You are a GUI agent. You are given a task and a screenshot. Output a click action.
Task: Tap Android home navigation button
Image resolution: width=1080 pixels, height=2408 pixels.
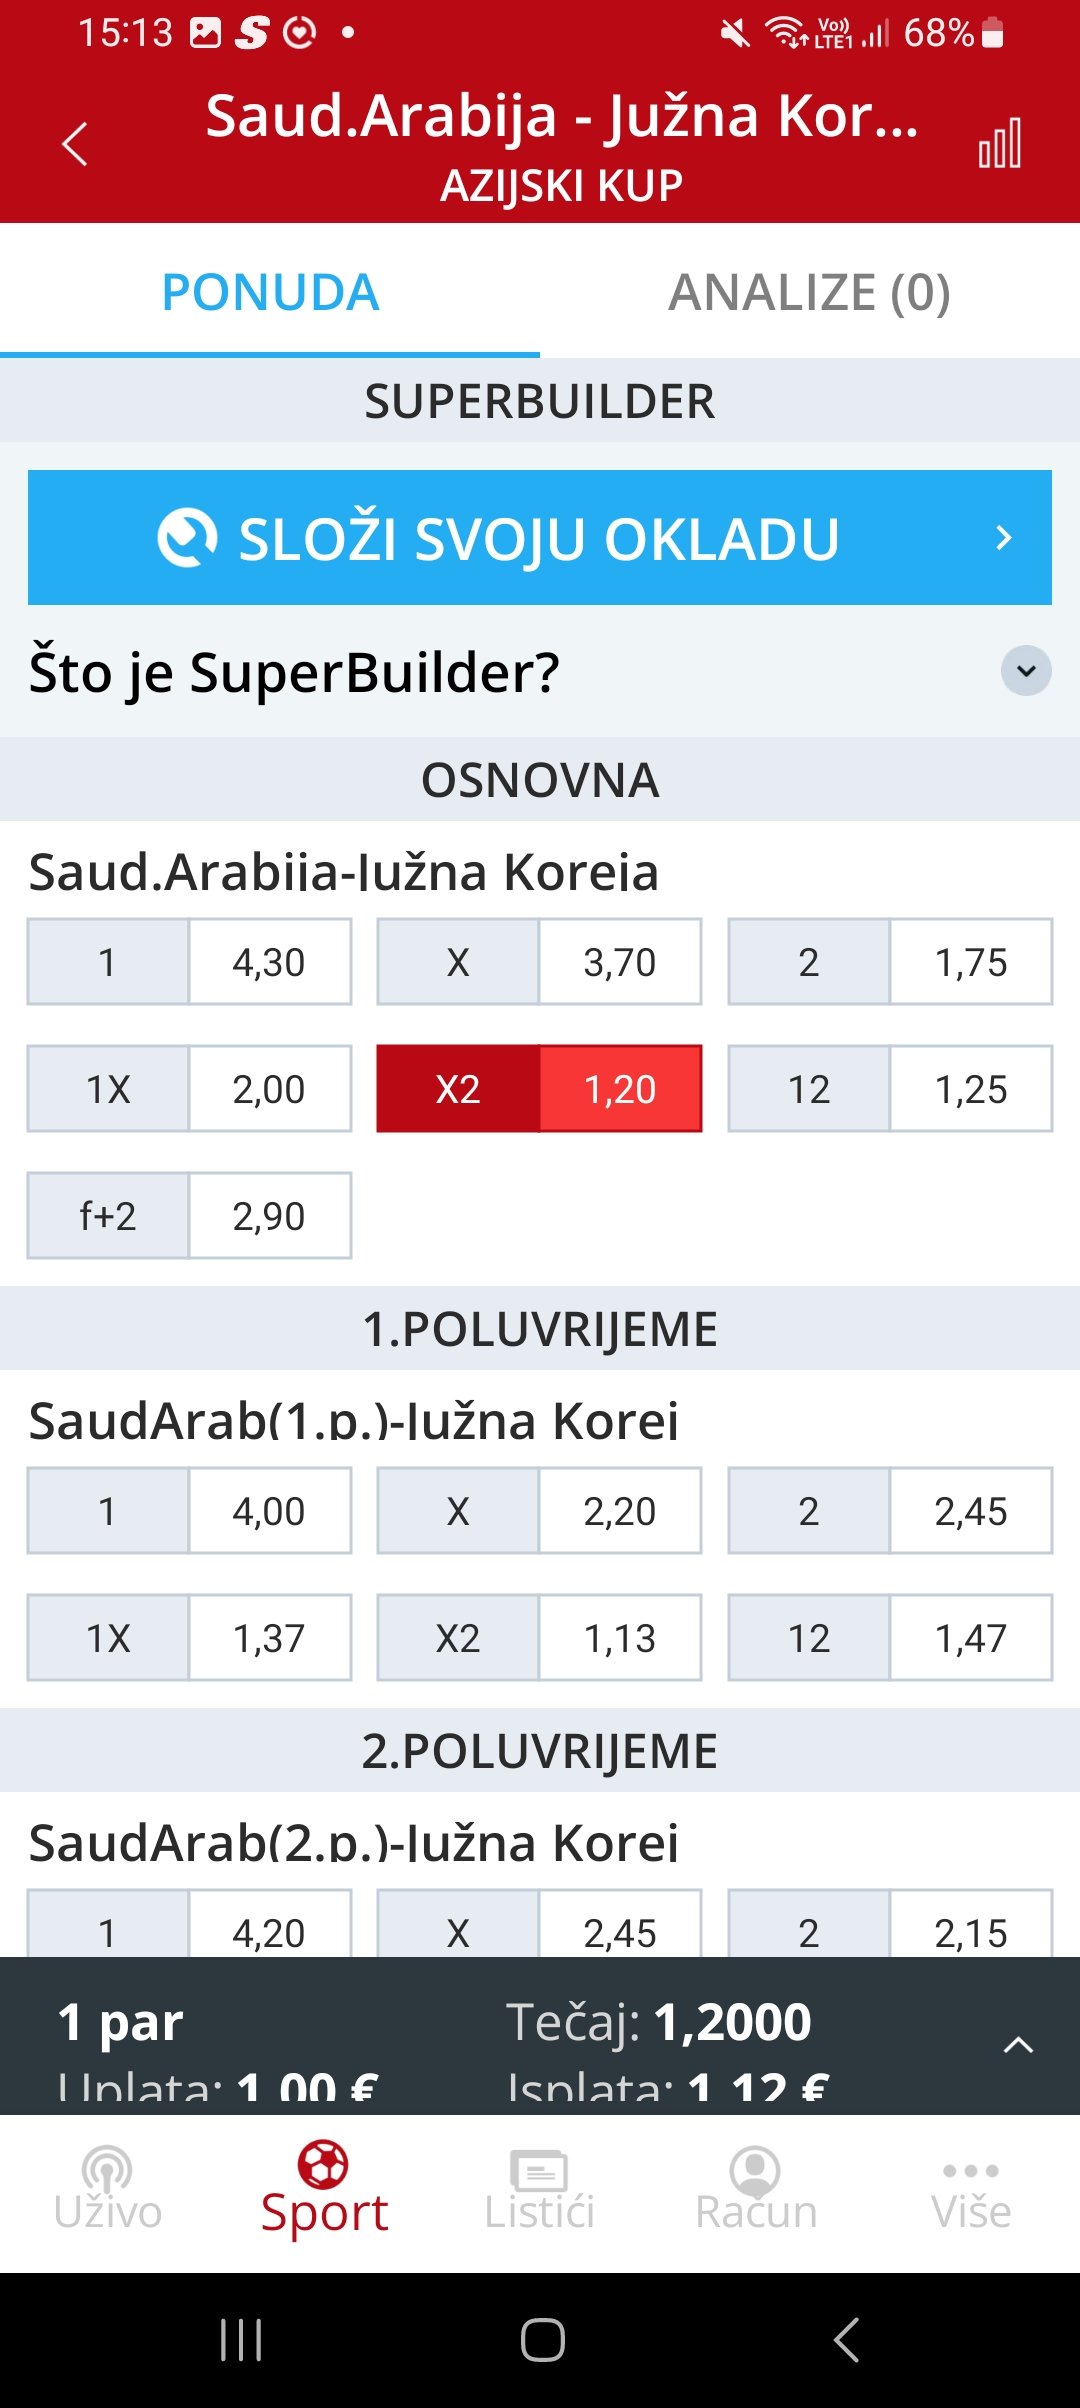(542, 2340)
